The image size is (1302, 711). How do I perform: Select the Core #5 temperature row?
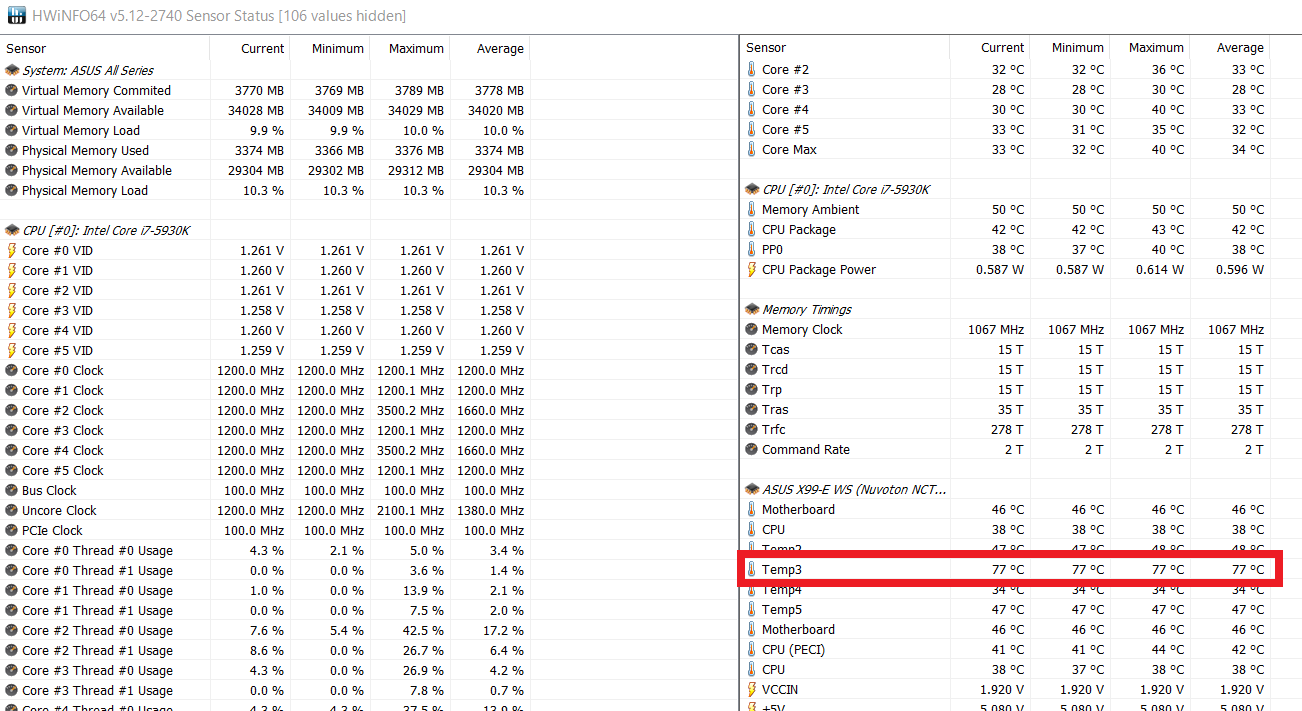pos(1005,129)
